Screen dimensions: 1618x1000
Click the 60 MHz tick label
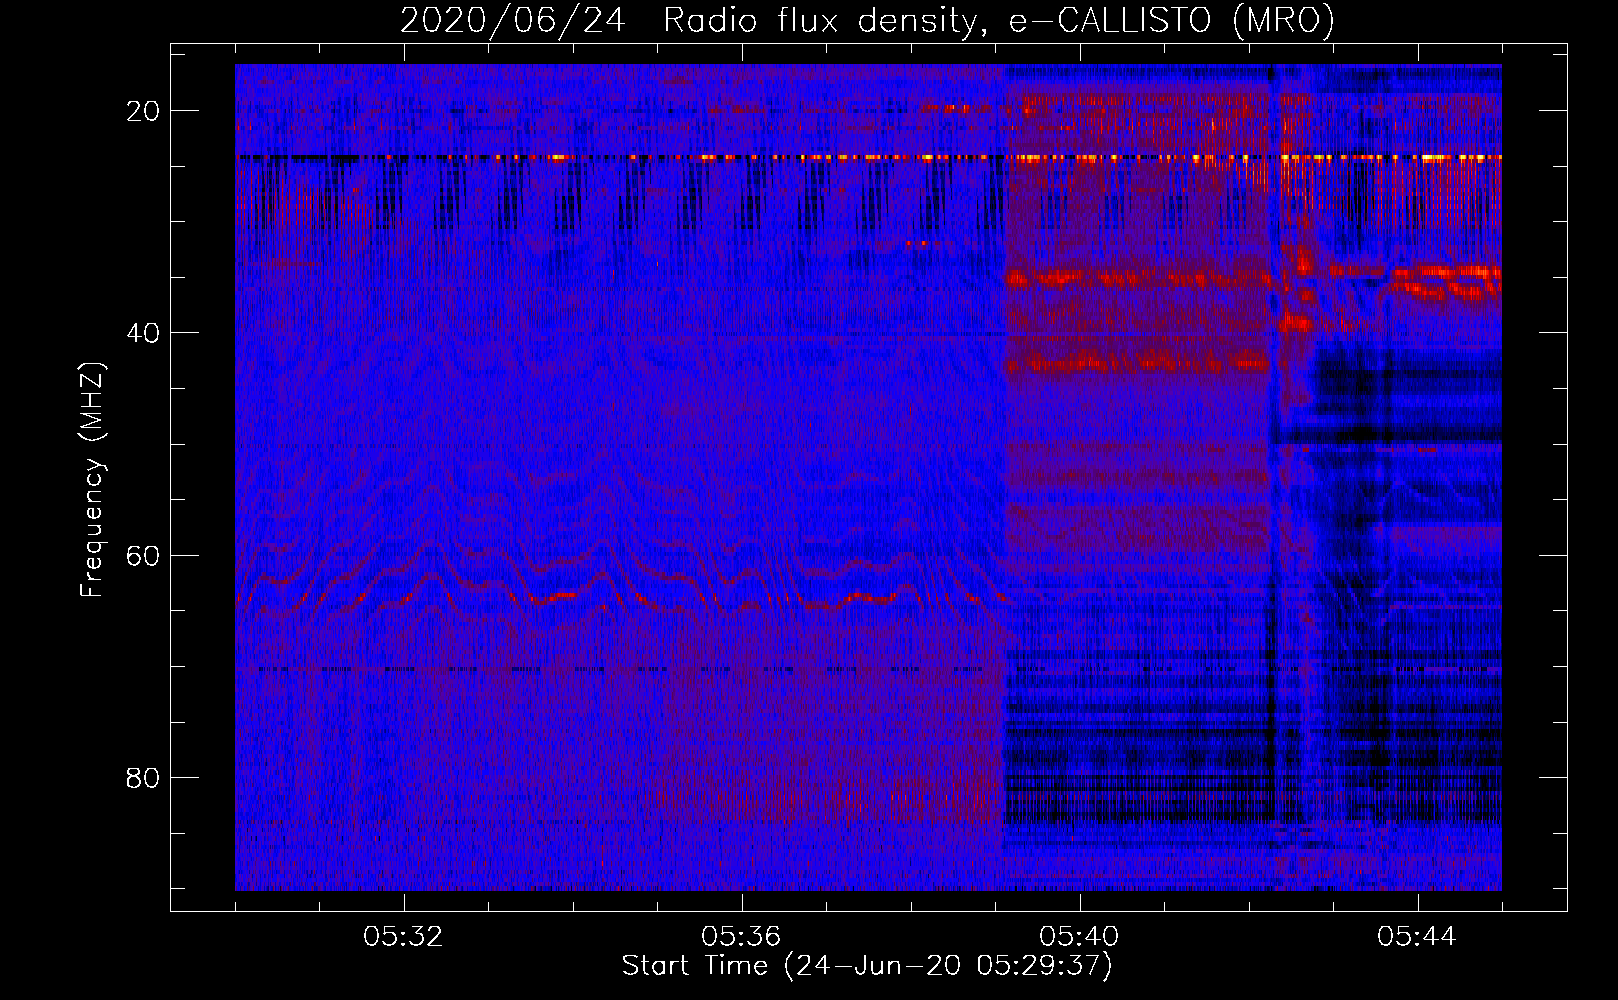[x=143, y=555]
